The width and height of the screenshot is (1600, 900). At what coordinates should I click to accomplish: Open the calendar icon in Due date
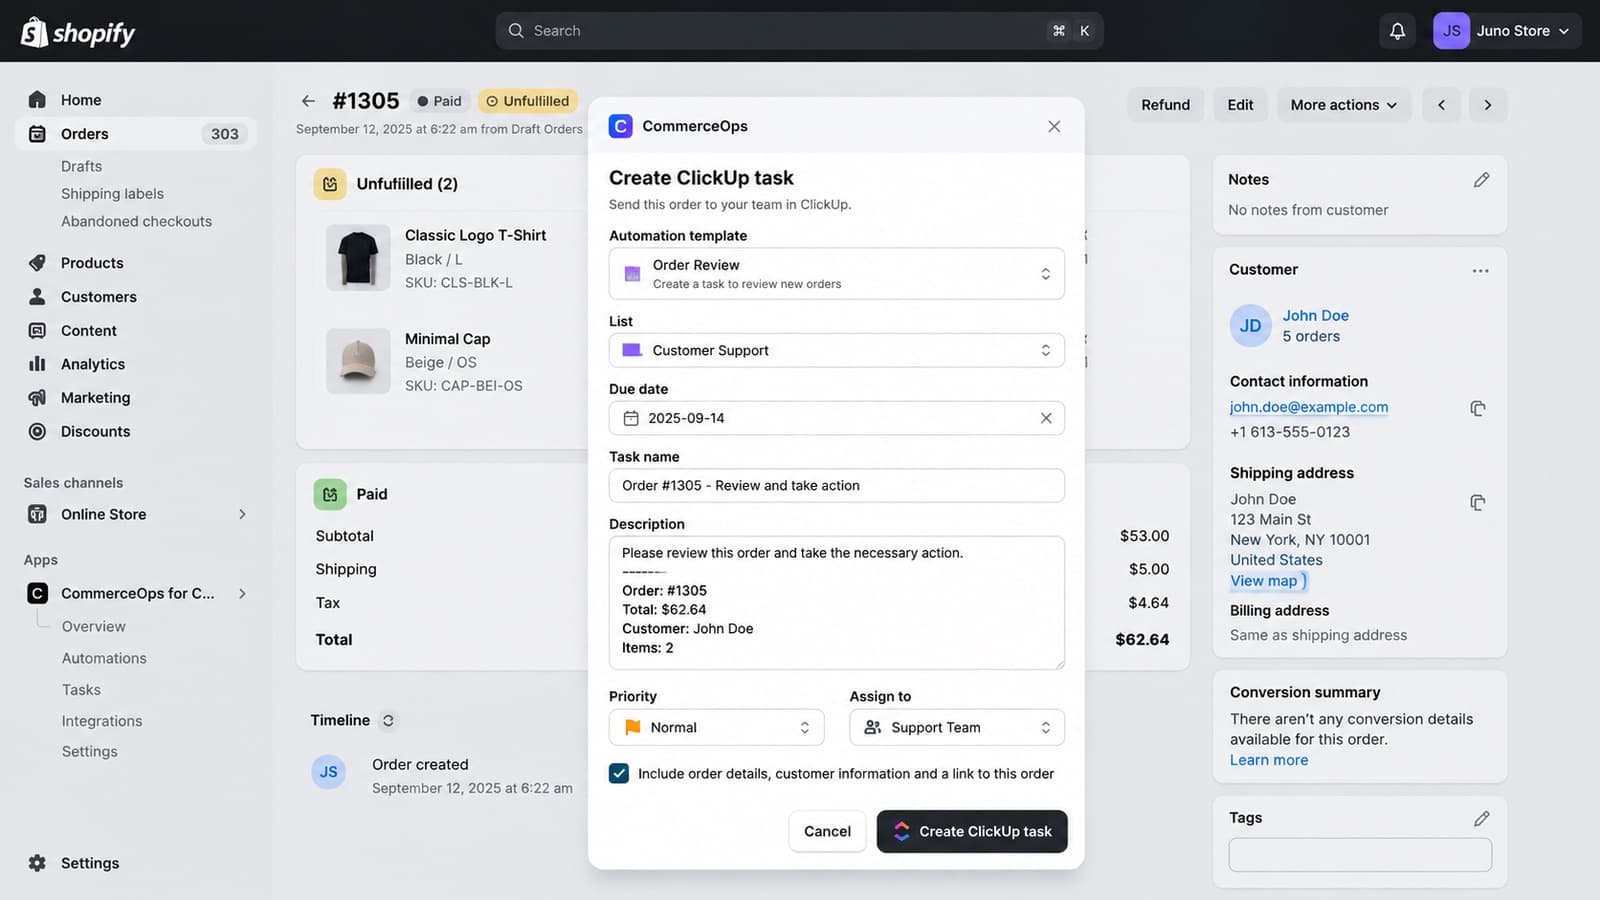coord(631,418)
